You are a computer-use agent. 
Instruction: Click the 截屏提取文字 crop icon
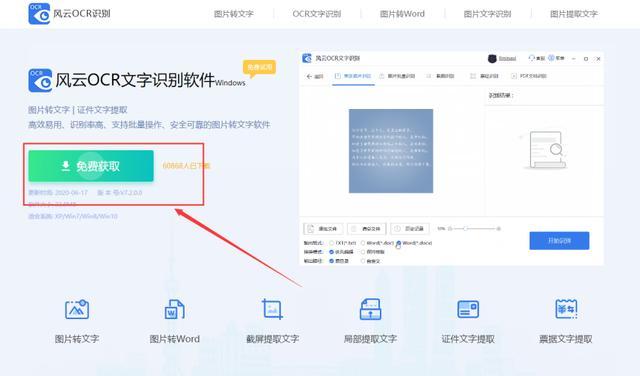[x=272, y=309]
